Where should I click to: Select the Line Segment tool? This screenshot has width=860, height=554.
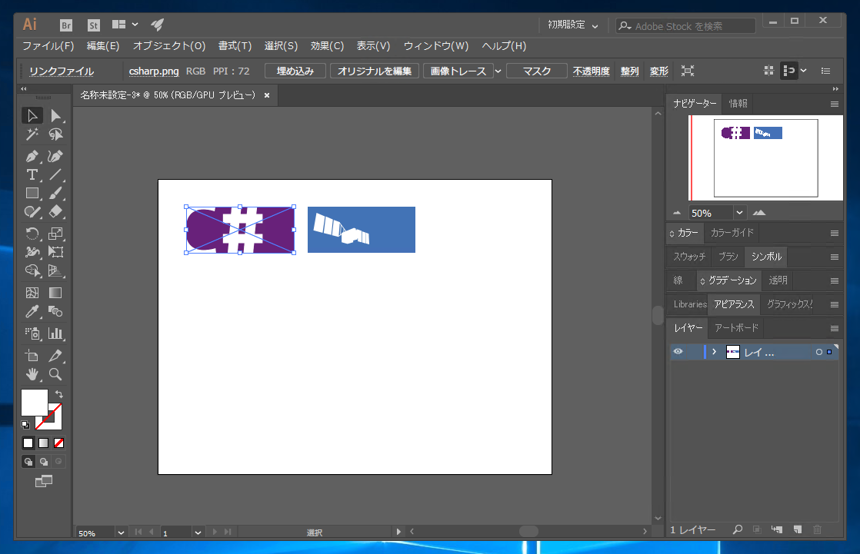[x=55, y=175]
